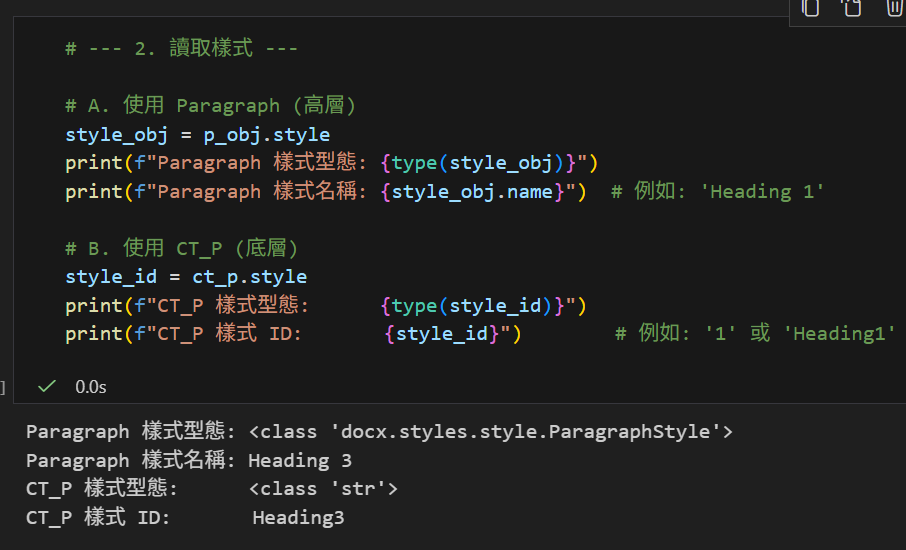Click the line 'style_obj = p_obj.style'
This screenshot has height=550, width=906.
pyautogui.click(x=198, y=135)
